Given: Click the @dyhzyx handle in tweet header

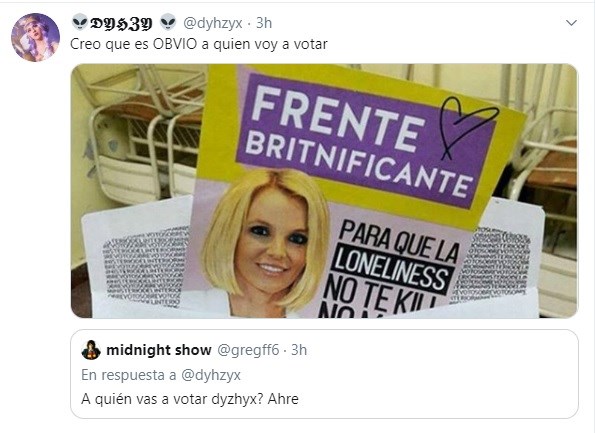Looking at the screenshot, I should (x=212, y=23).
